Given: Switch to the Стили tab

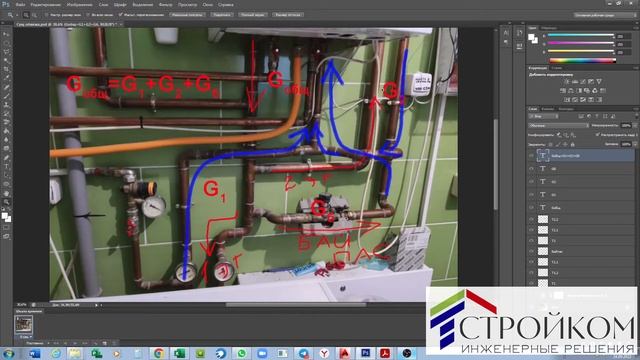Looking at the screenshot, I should tap(556, 68).
